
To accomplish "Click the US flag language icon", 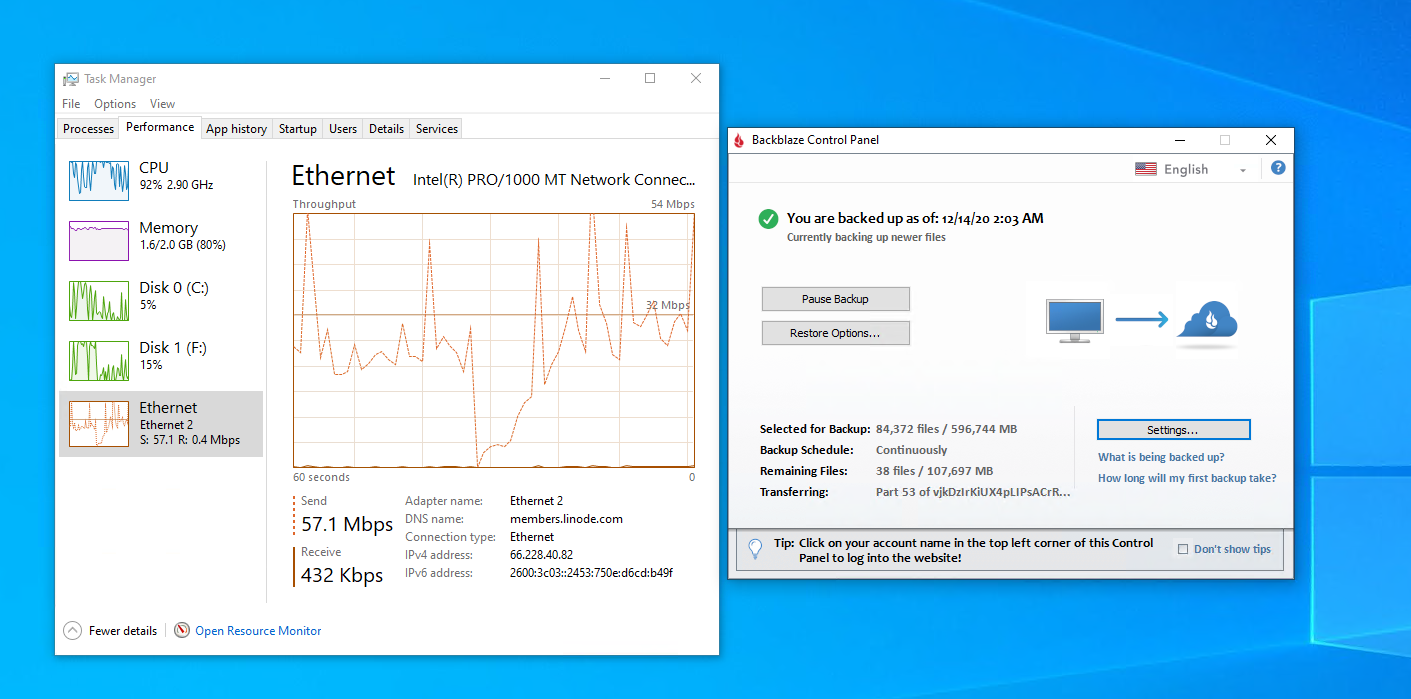I will click(x=1146, y=169).
